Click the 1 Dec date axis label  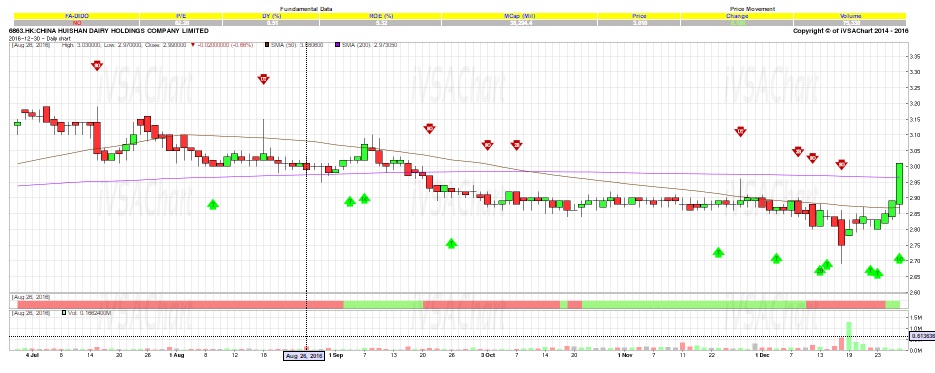(x=763, y=356)
